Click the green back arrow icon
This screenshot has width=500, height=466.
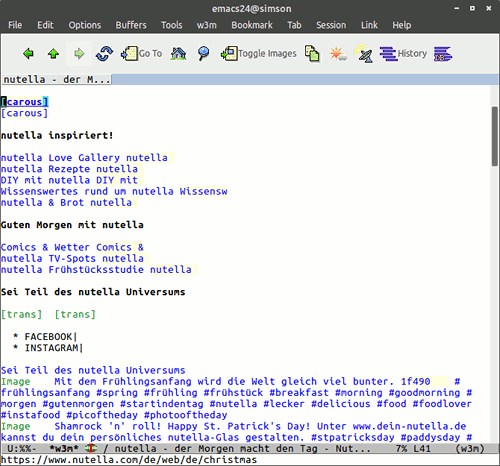tap(28, 53)
